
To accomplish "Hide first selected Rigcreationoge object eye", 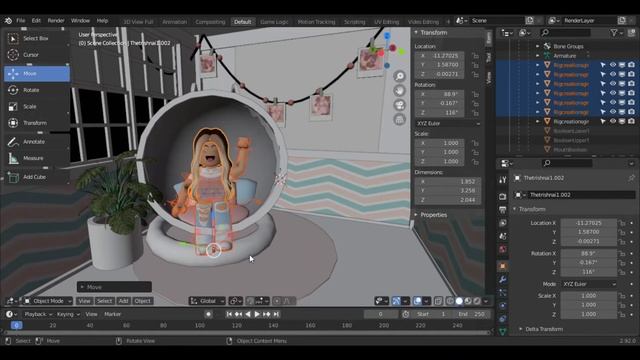I will [613, 65].
